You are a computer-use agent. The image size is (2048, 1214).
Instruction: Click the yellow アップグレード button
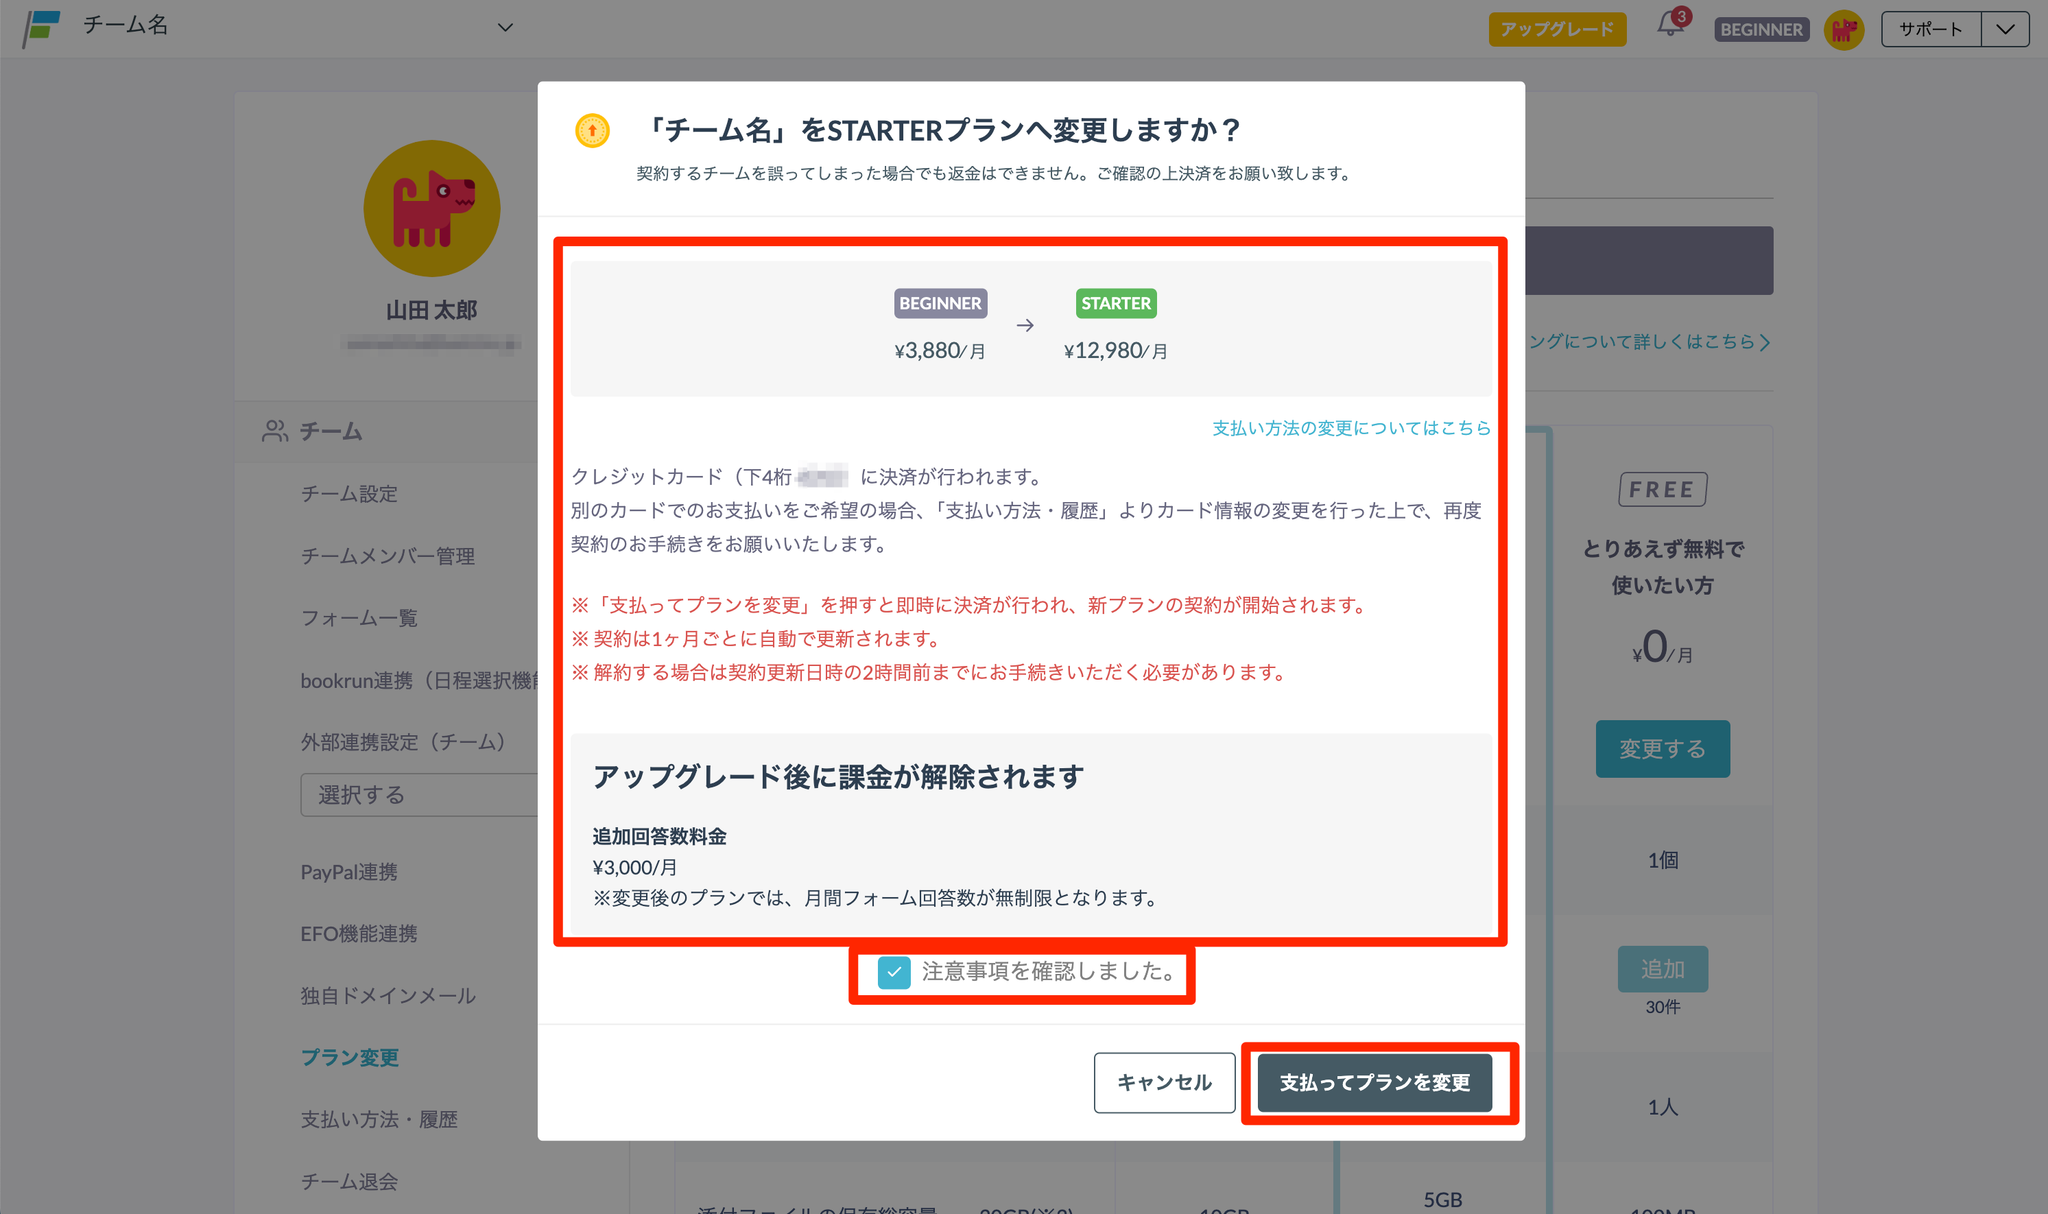coord(1557,29)
